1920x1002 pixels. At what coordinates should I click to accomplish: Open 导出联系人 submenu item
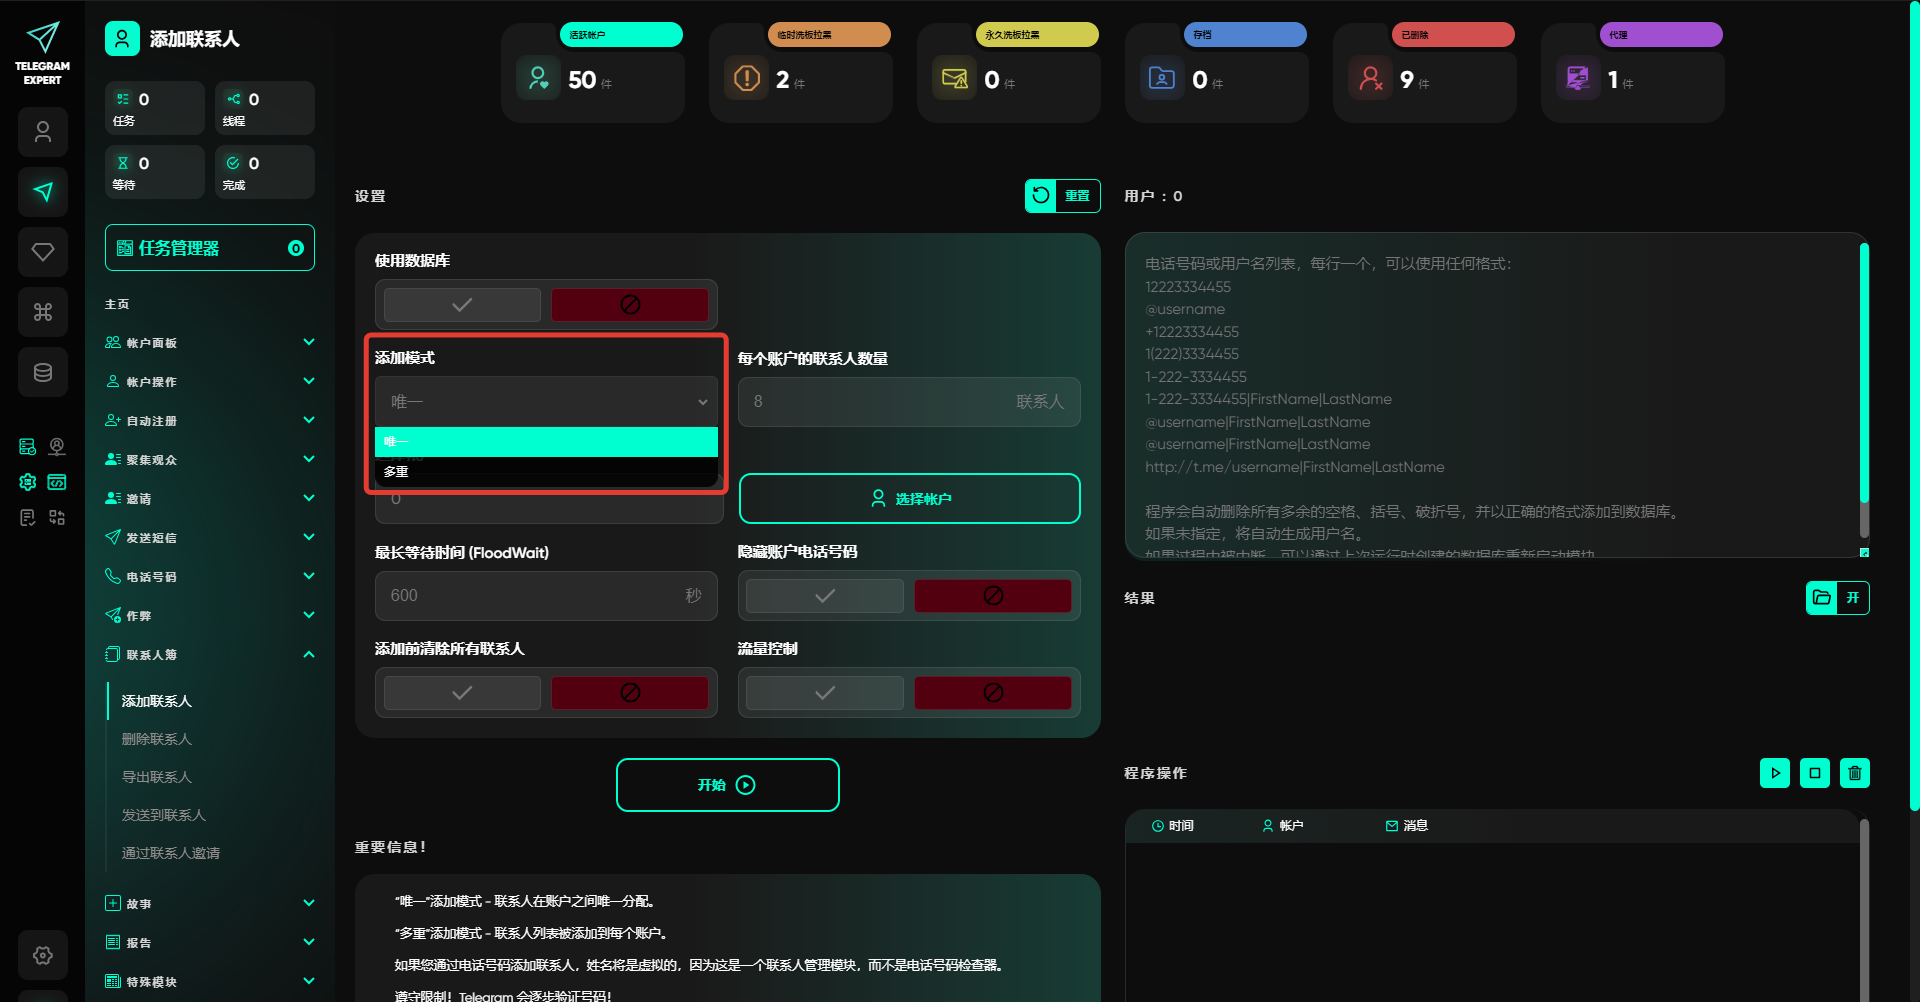coord(157,777)
